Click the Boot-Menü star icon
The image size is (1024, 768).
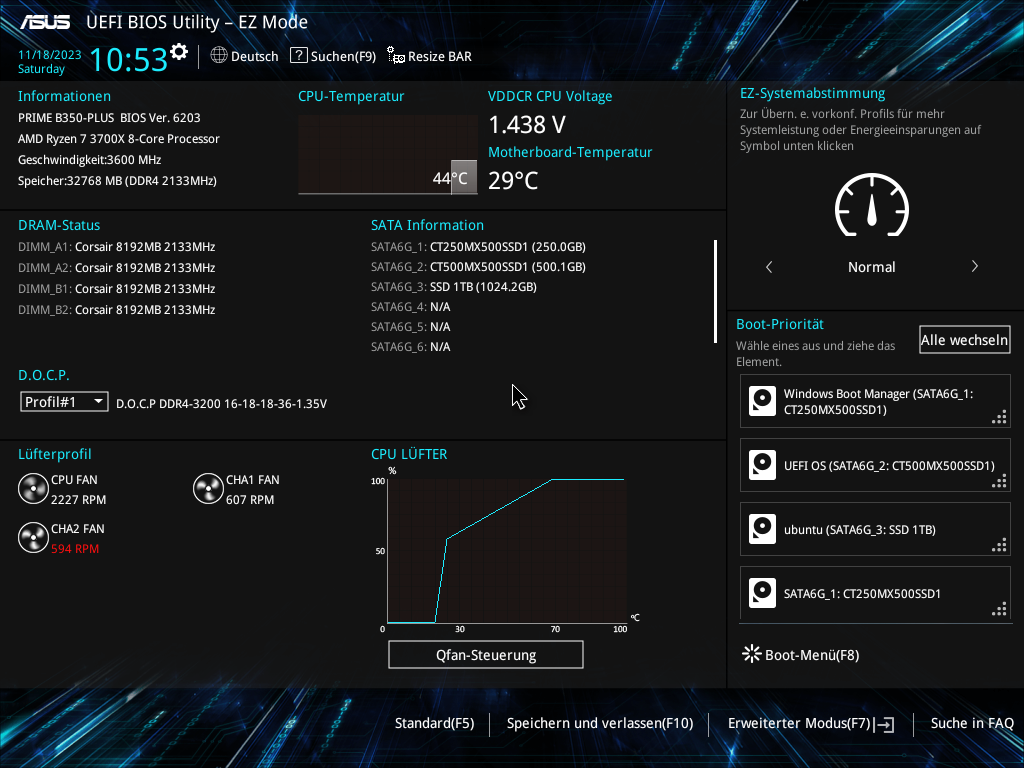pyautogui.click(x=752, y=654)
